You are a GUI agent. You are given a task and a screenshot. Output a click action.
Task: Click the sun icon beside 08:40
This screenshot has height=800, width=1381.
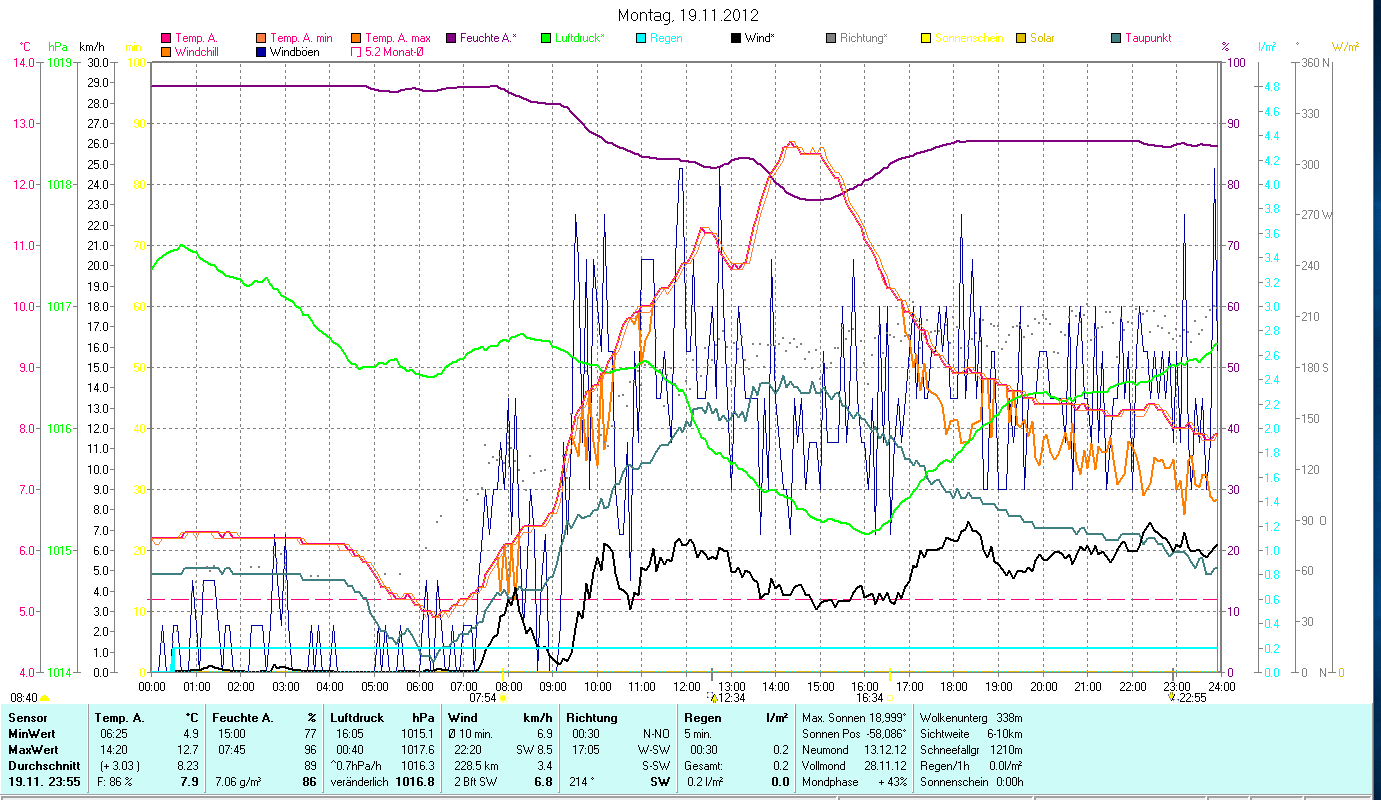click(44, 698)
